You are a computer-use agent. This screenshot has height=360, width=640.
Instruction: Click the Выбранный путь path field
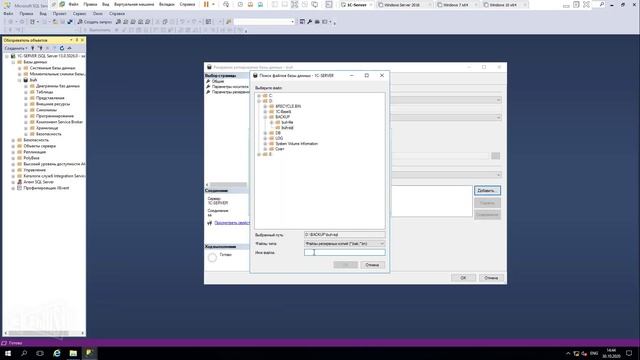click(x=344, y=235)
